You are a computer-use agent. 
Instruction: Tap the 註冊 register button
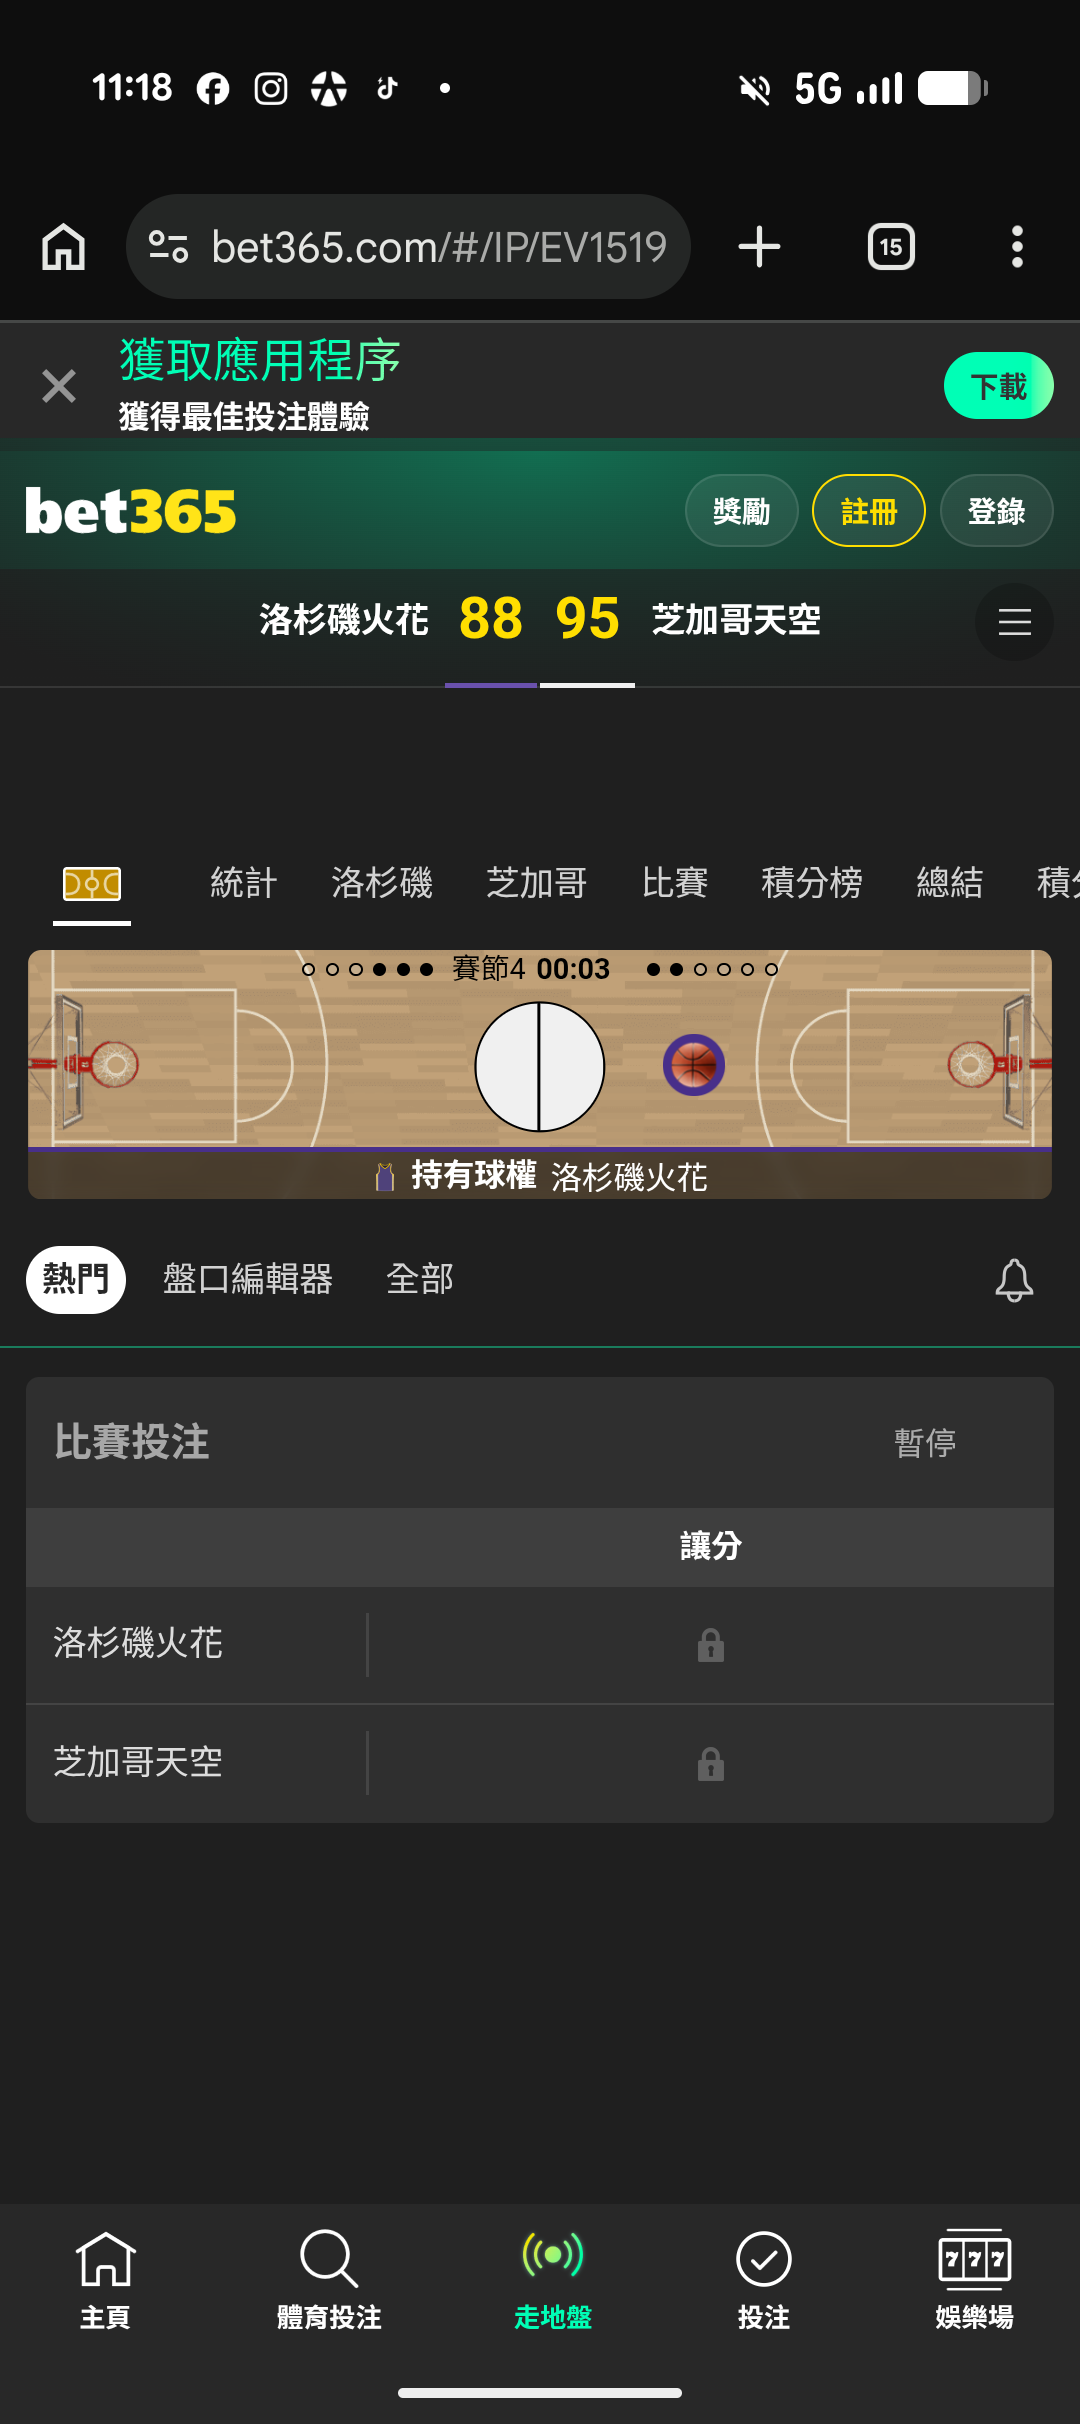(868, 511)
